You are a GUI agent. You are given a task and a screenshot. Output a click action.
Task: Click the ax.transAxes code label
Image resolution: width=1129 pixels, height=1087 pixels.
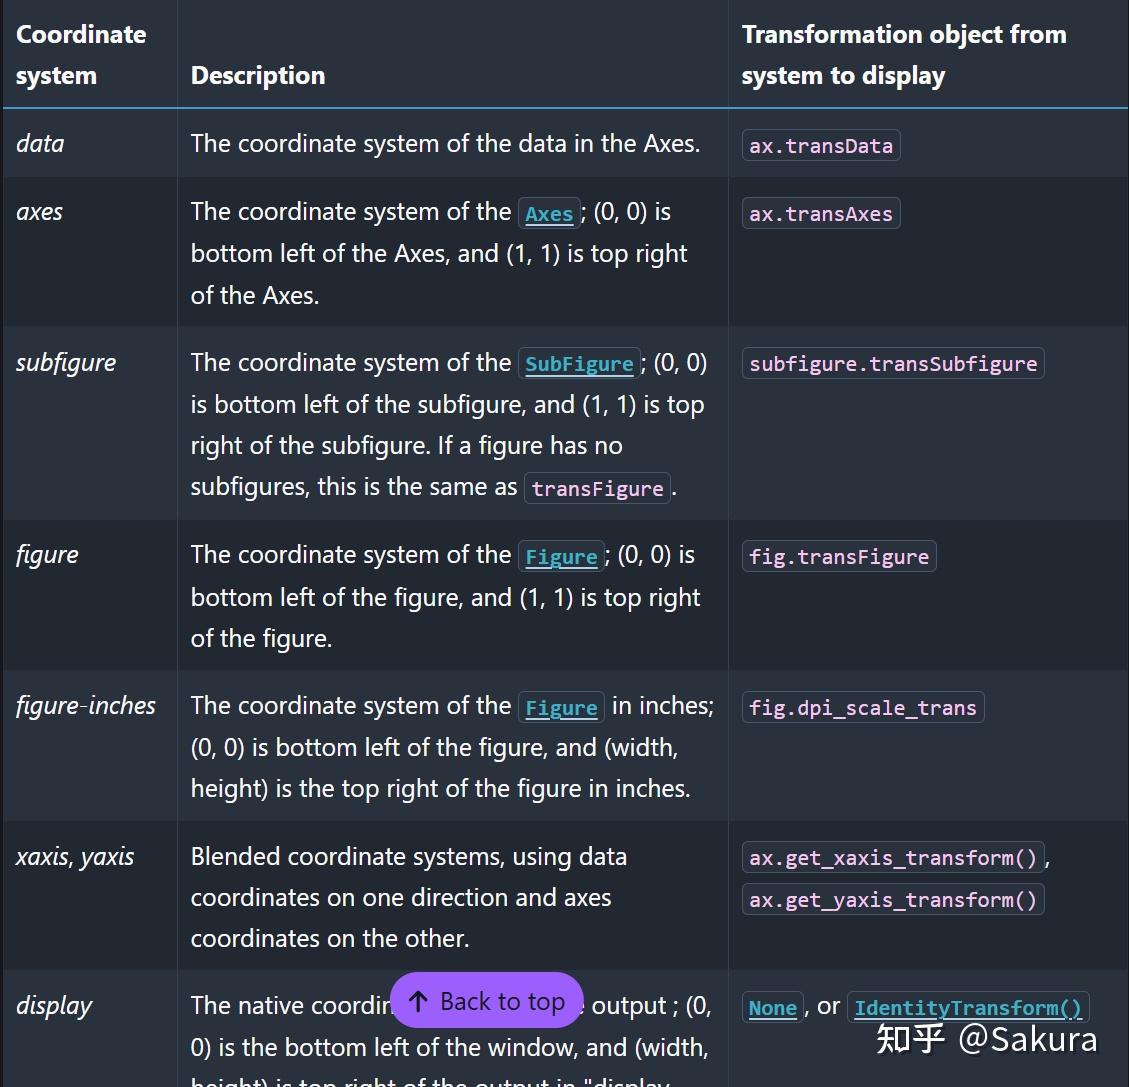pyautogui.click(x=821, y=214)
